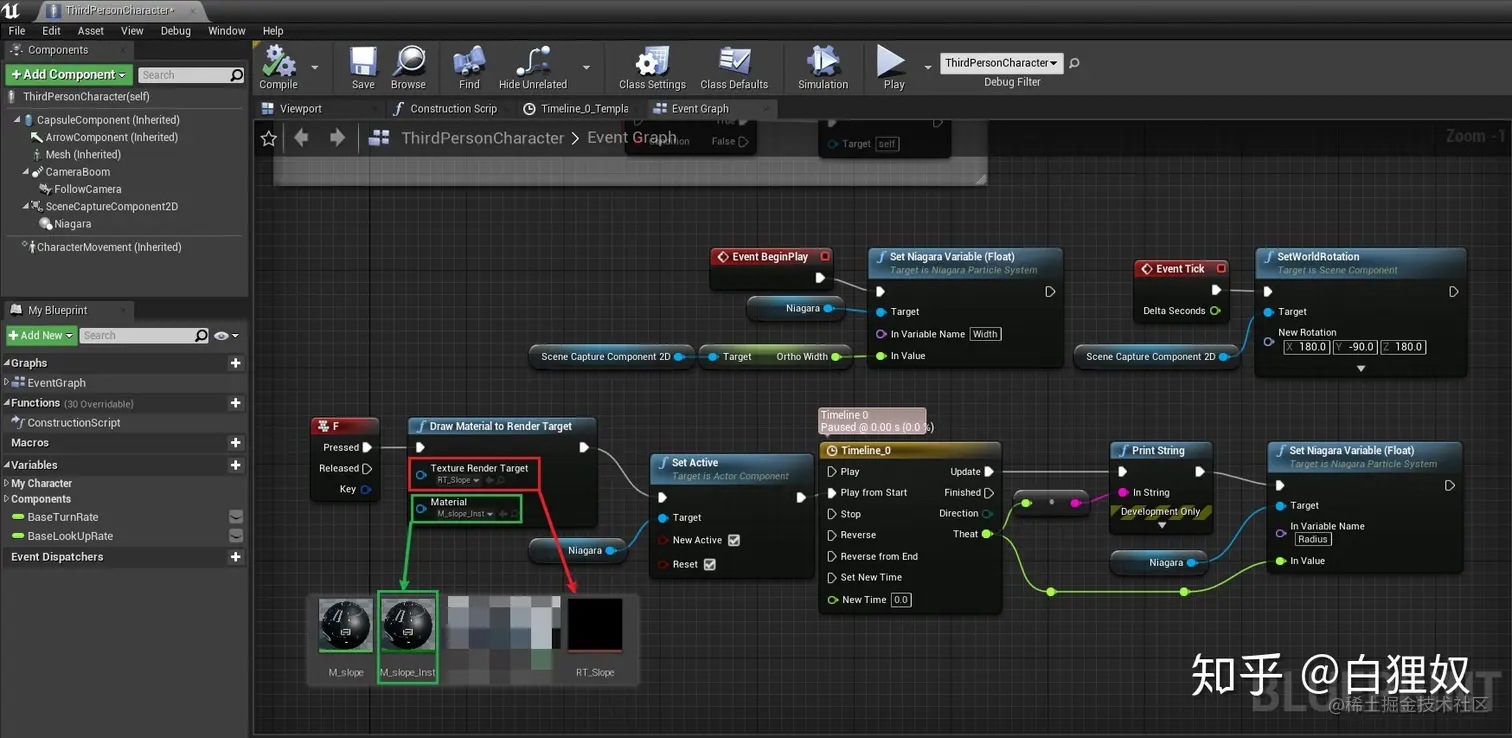Select the FollowCamera component

tap(88, 189)
